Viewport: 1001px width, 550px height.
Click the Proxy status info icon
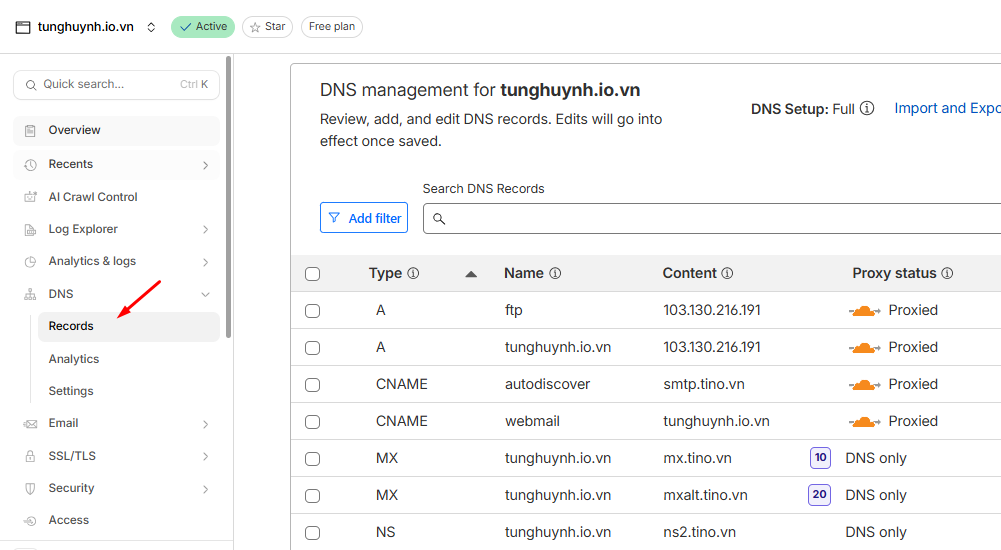(947, 273)
